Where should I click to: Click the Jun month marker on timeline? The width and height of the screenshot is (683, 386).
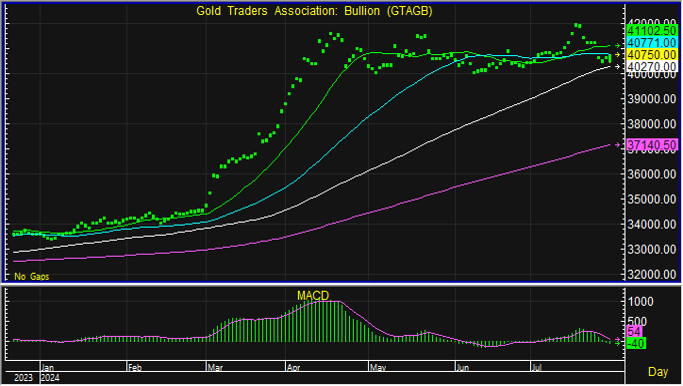462,368
